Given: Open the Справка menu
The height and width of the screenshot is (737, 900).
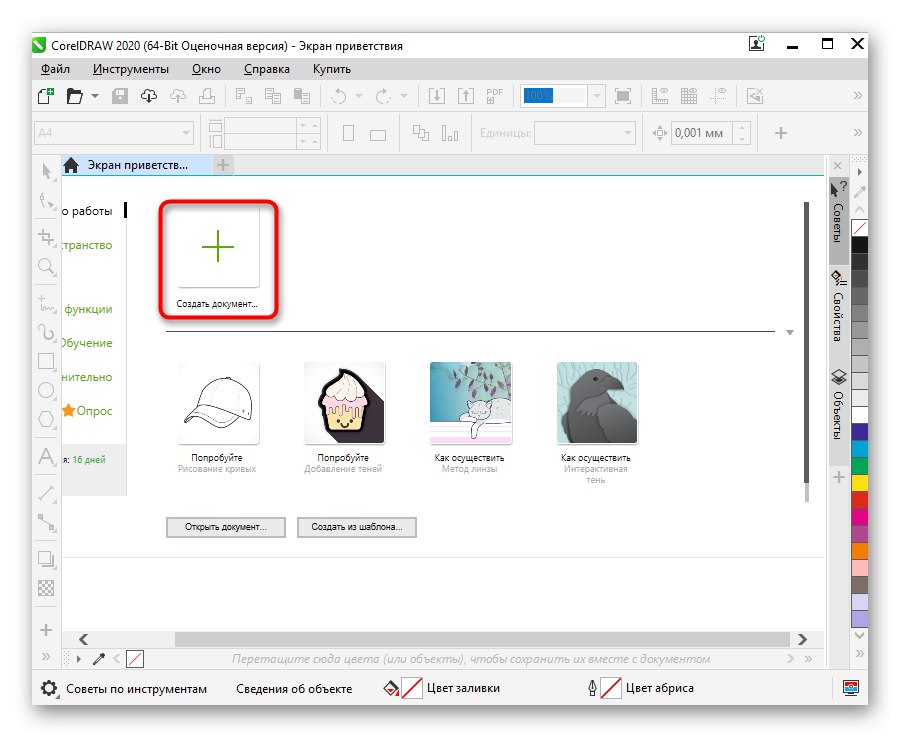Looking at the screenshot, I should [x=268, y=69].
